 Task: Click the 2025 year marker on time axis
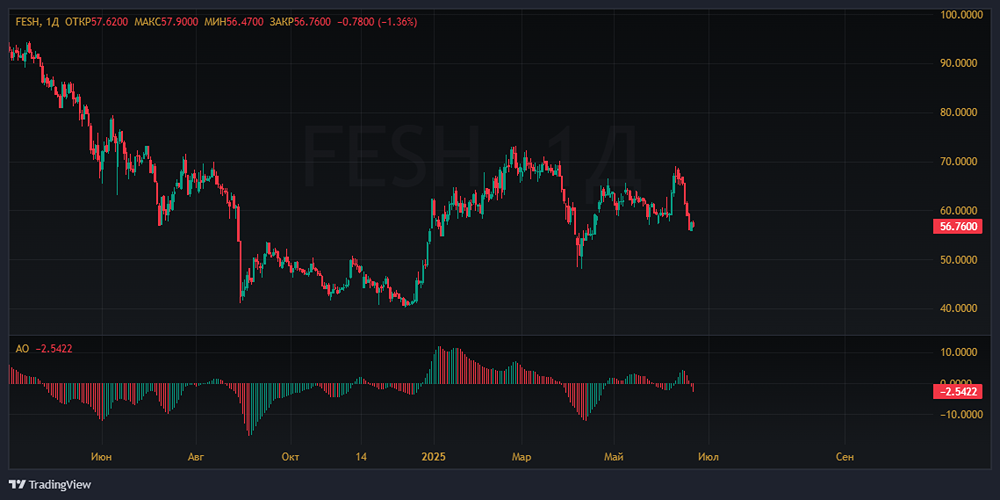pos(434,457)
